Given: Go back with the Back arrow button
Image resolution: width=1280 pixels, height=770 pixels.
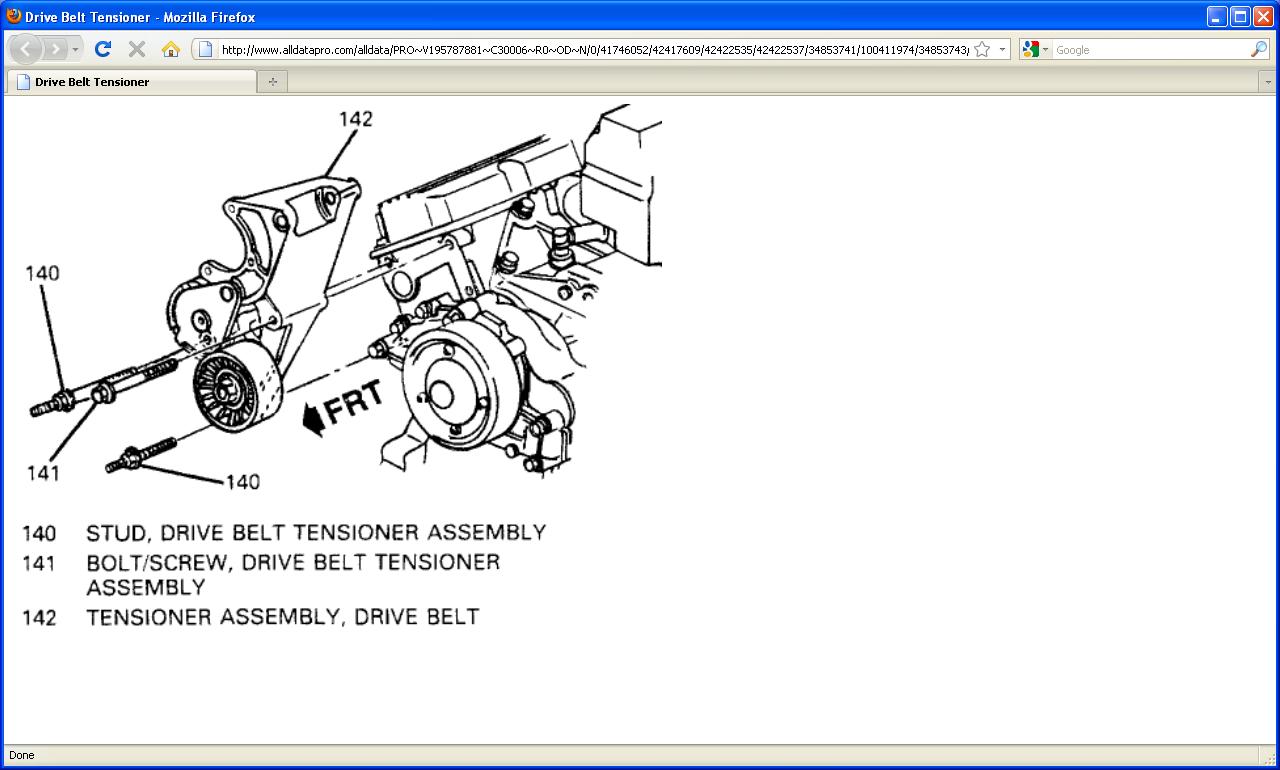Looking at the screenshot, I should (25, 49).
